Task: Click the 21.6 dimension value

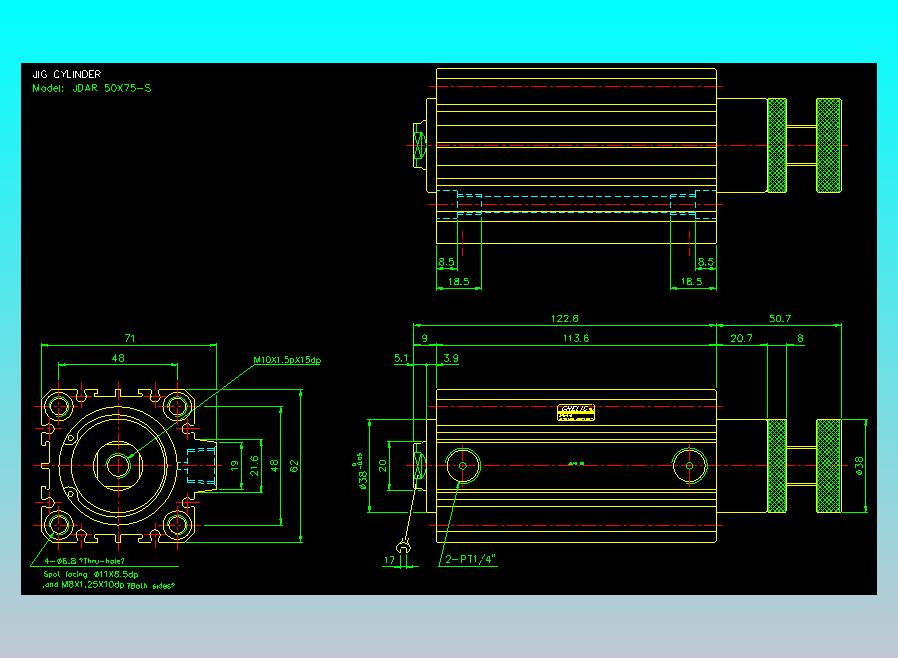Action: 254,466
